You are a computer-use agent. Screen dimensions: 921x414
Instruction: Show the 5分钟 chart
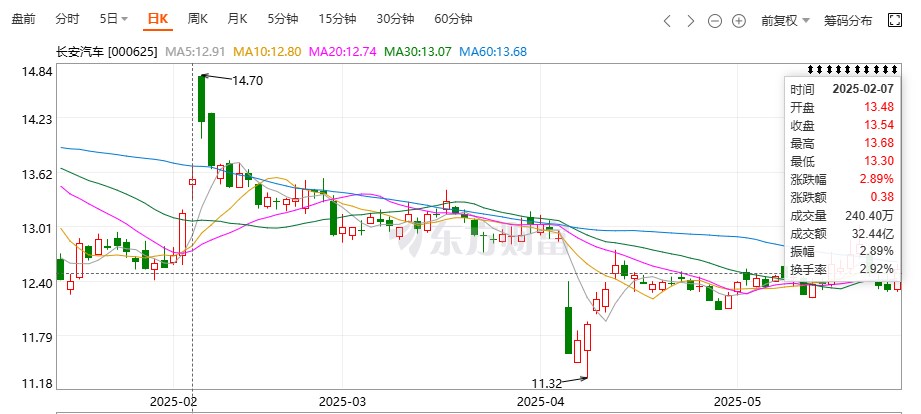(x=283, y=19)
